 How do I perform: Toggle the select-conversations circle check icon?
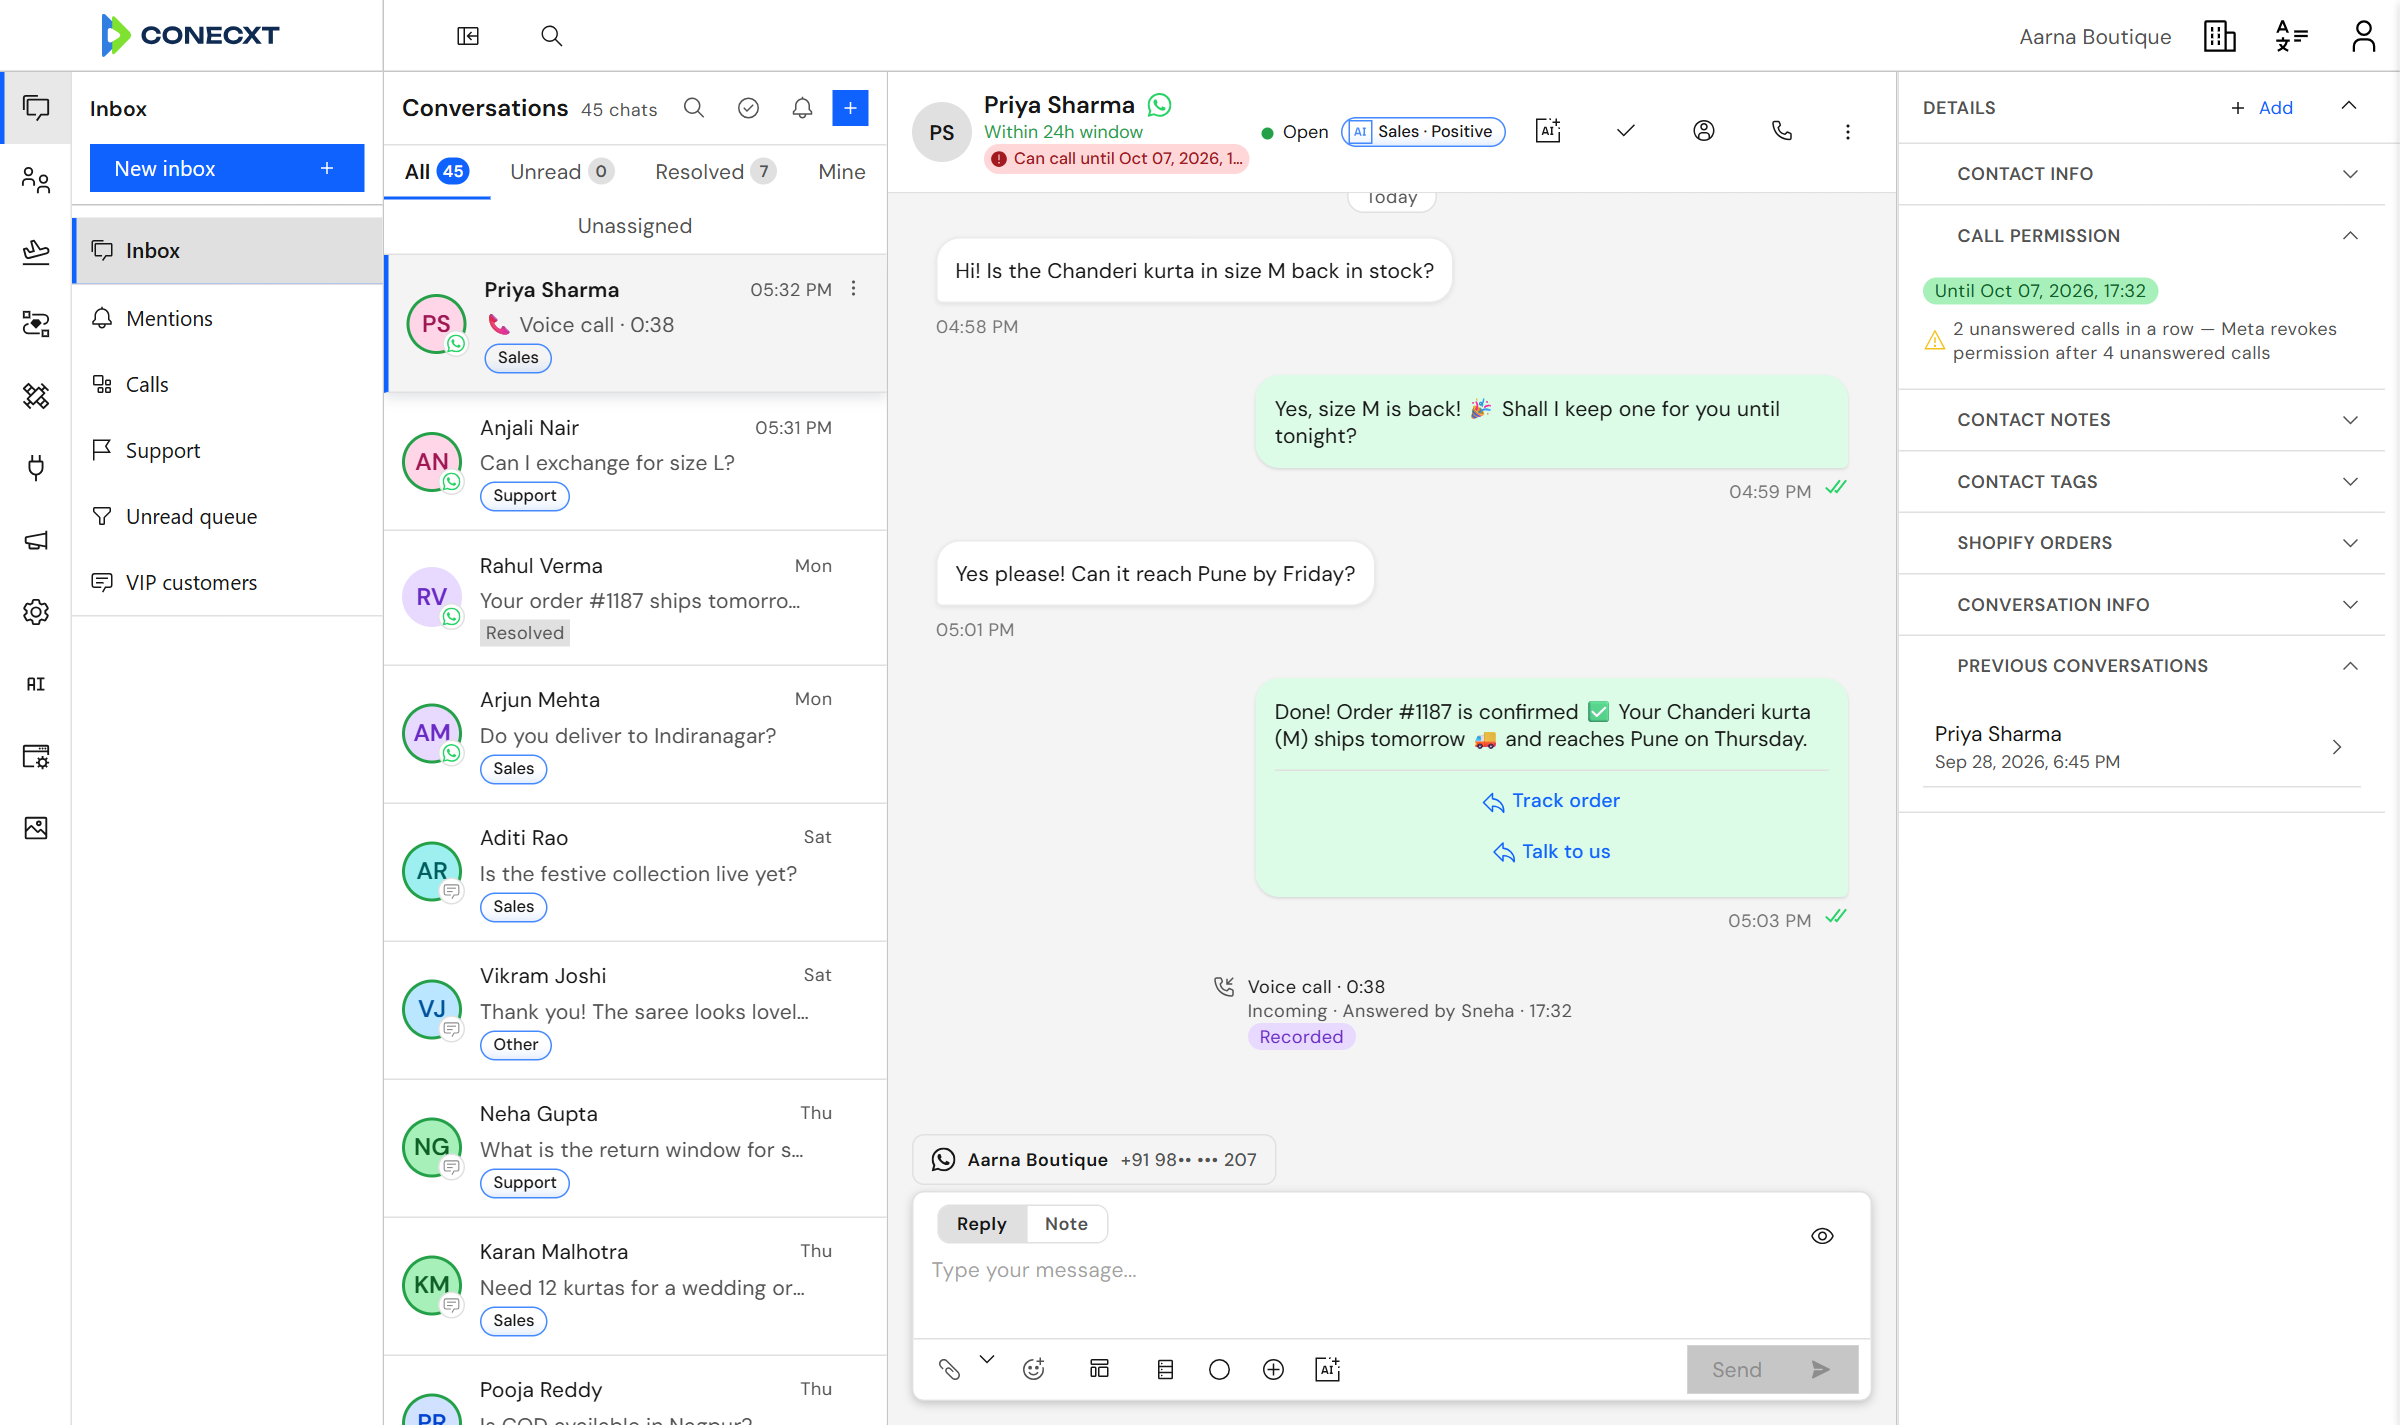[x=748, y=108]
